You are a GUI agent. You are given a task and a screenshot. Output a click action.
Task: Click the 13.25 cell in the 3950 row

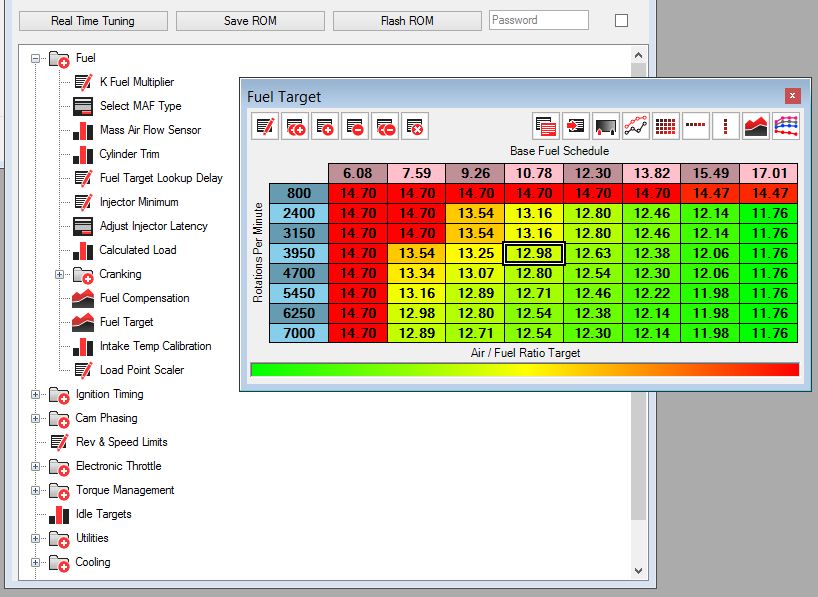[475, 254]
